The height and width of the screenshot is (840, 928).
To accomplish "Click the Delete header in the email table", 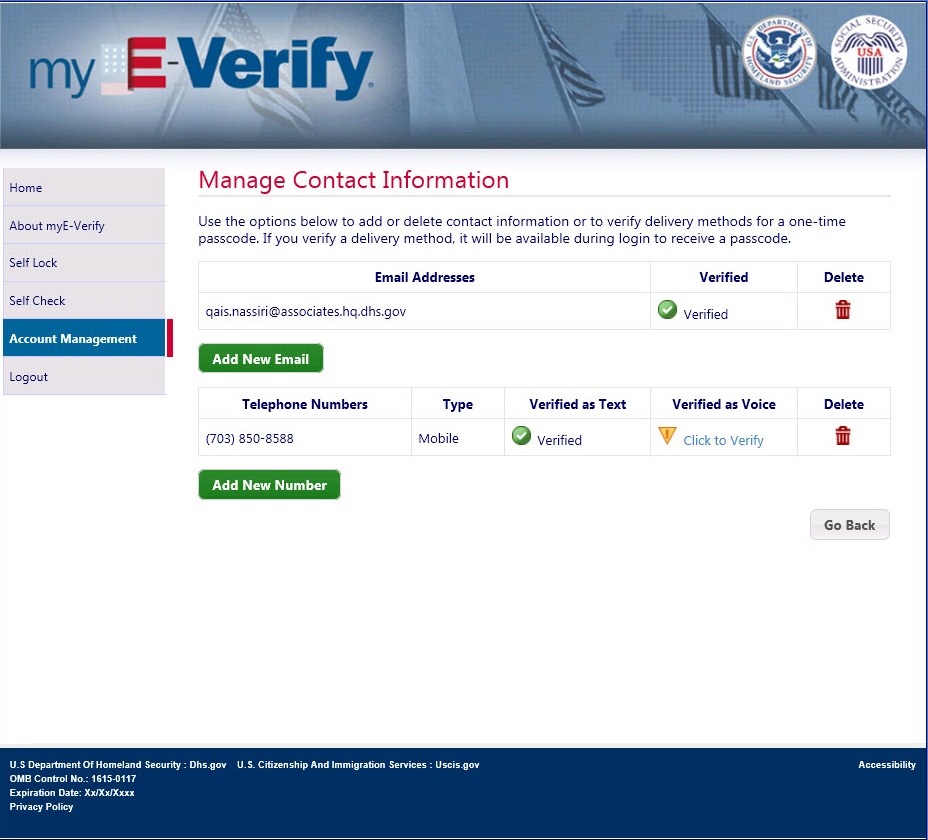I will 843,277.
